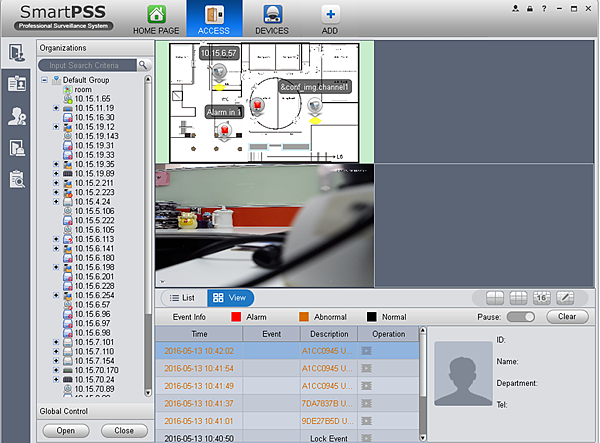
Task: Select the room map item in tree
Action: click(78, 90)
